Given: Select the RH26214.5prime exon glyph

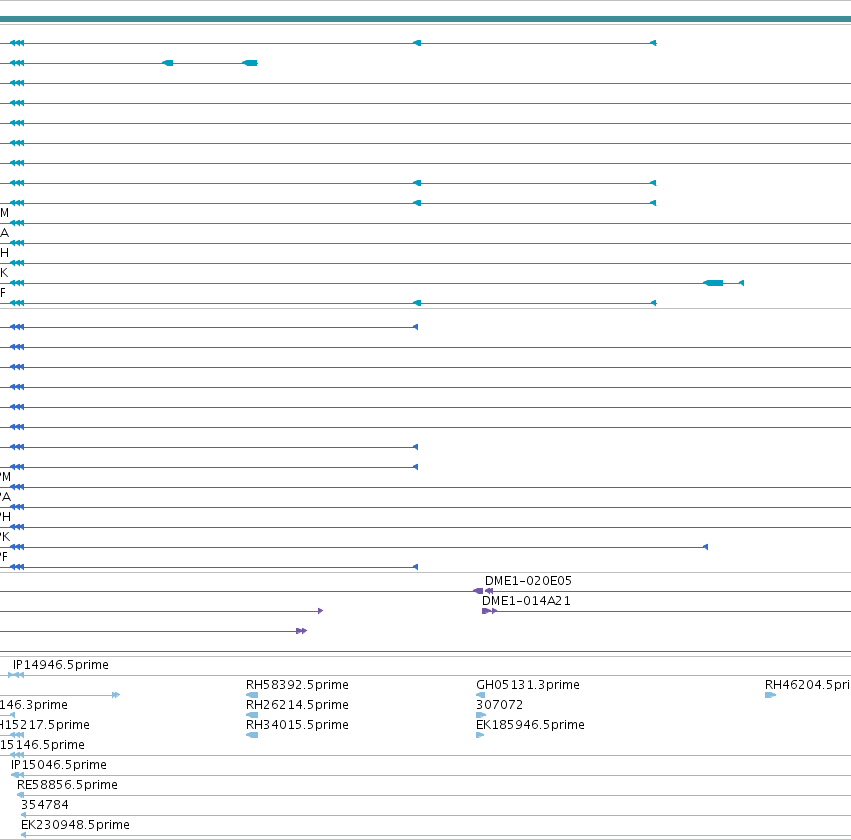Looking at the screenshot, I should [x=252, y=715].
